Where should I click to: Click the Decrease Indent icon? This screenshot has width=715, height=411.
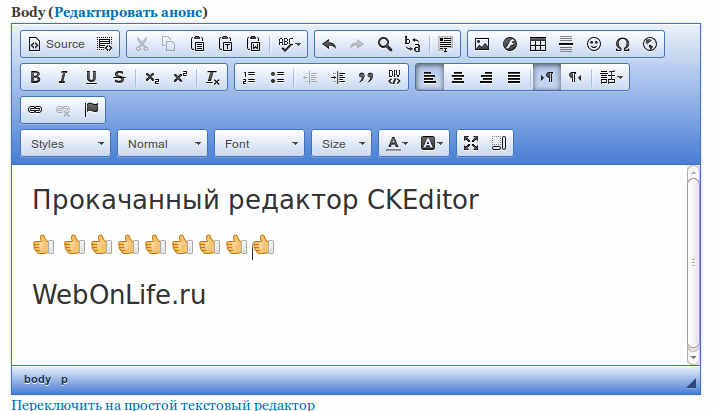pyautogui.click(x=310, y=77)
